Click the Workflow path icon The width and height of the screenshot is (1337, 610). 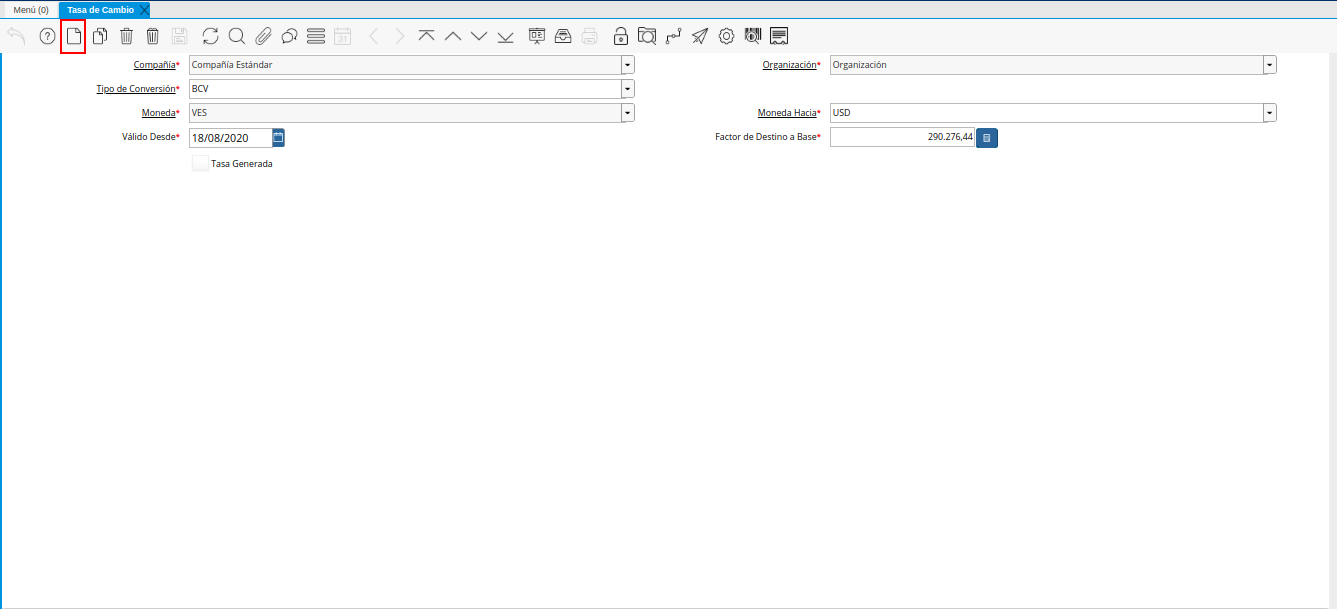674,37
